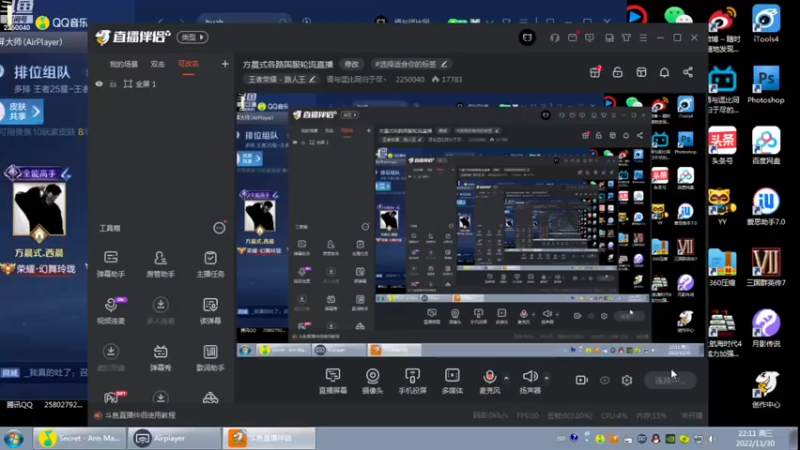This screenshot has height=450, width=800.
Task: Expand the 扬声器 options arrow
Action: (x=546, y=378)
